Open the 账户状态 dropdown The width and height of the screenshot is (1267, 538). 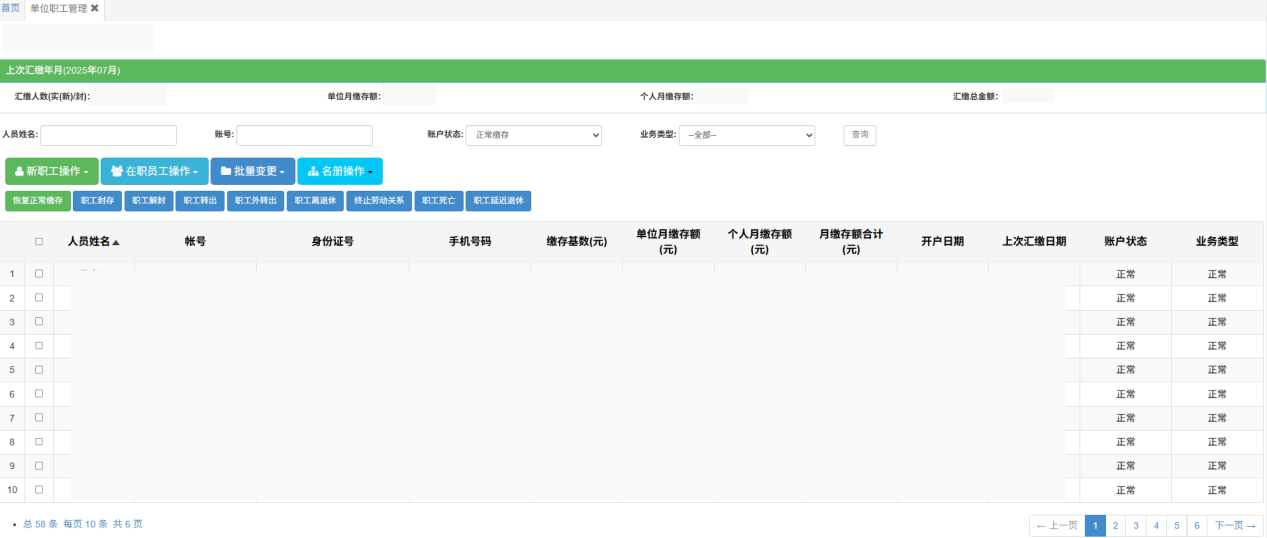534,135
